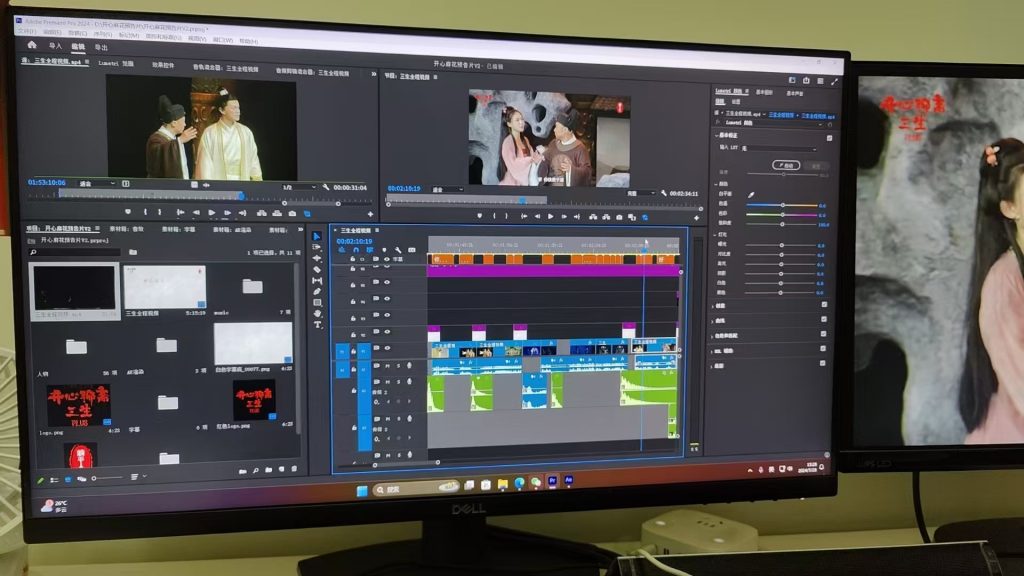Image resolution: width=1024 pixels, height=576 pixels.
Task: Click Premiere Pro icon on Windows taskbar
Action: (552, 481)
